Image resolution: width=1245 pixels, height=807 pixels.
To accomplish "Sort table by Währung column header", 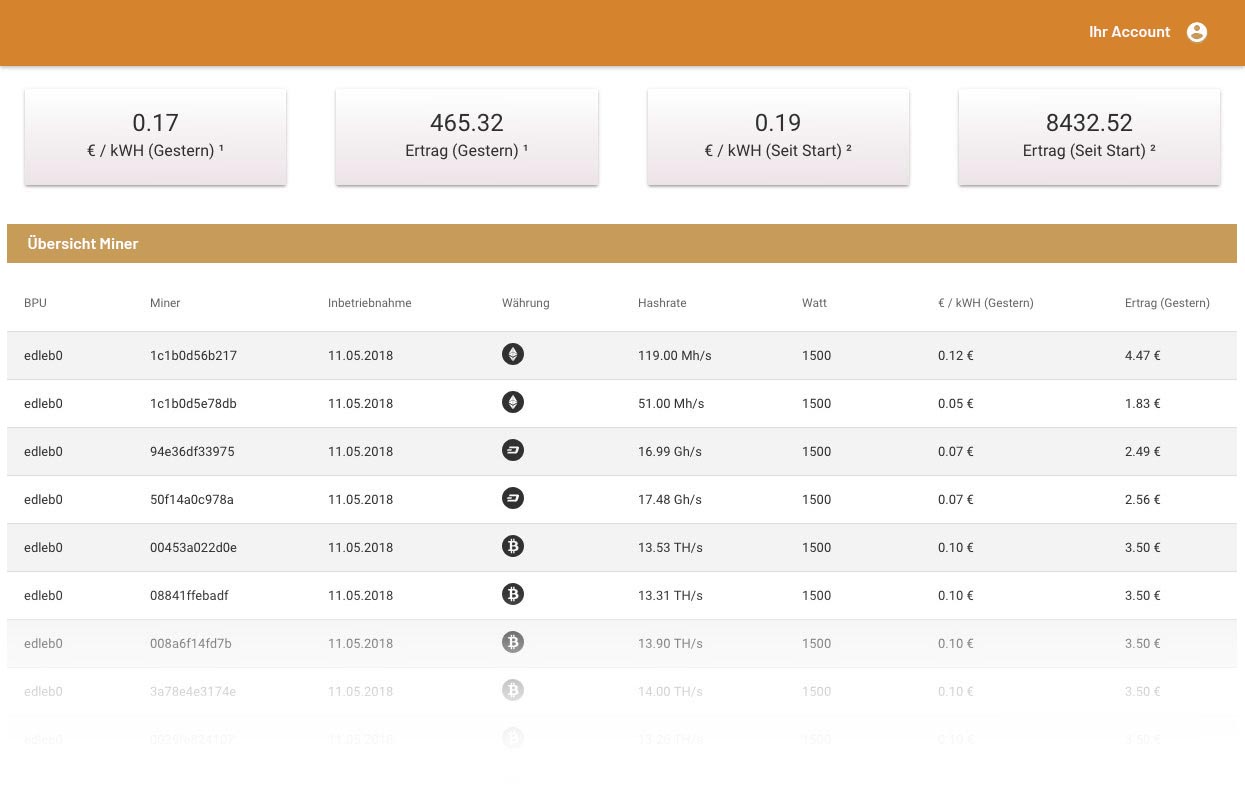I will click(x=525, y=303).
